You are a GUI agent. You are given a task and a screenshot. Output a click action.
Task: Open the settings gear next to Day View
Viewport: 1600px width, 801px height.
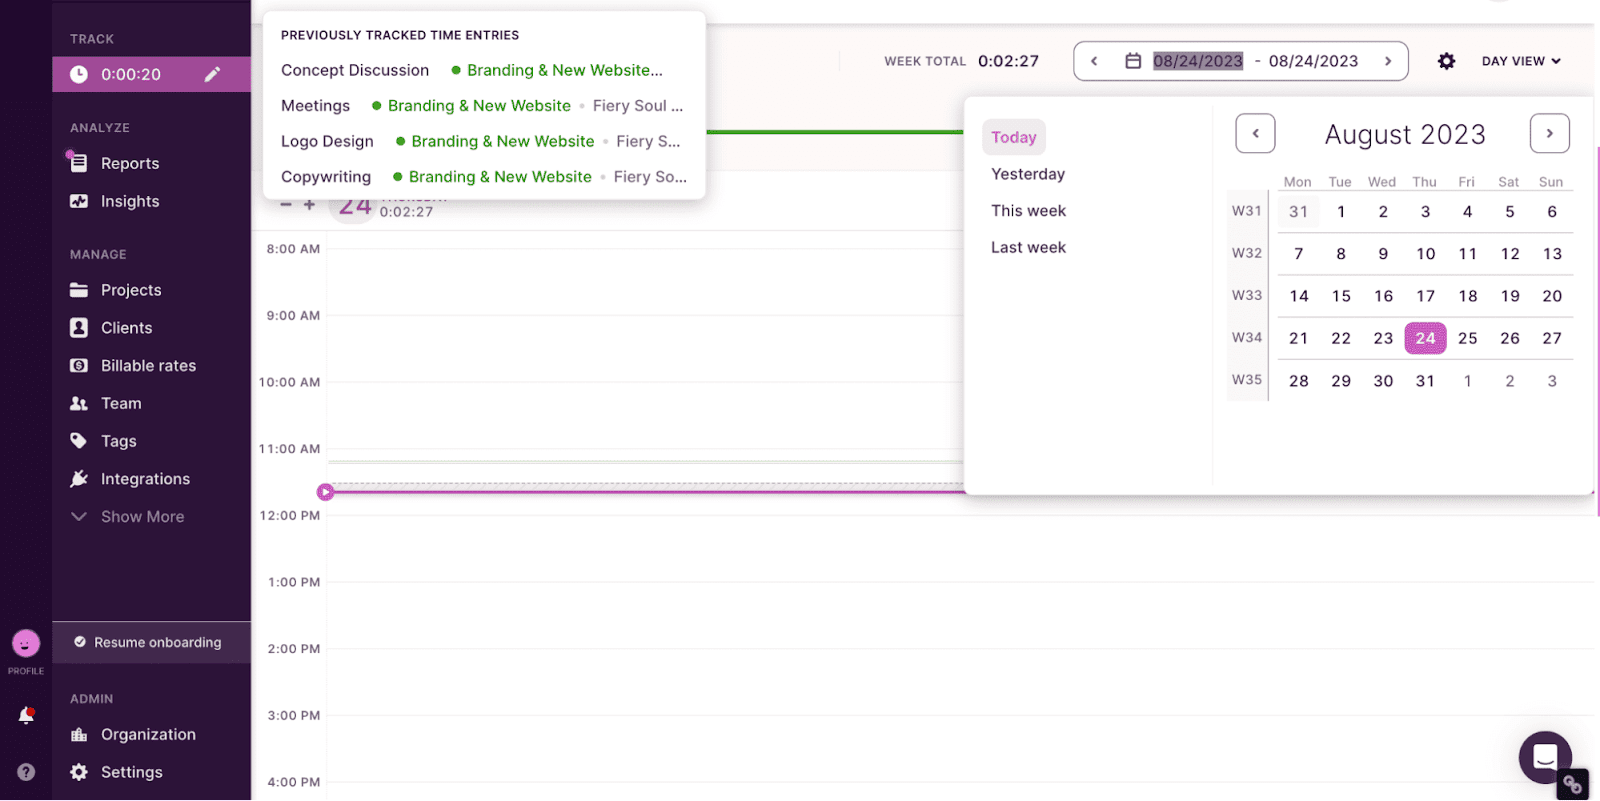pos(1446,61)
